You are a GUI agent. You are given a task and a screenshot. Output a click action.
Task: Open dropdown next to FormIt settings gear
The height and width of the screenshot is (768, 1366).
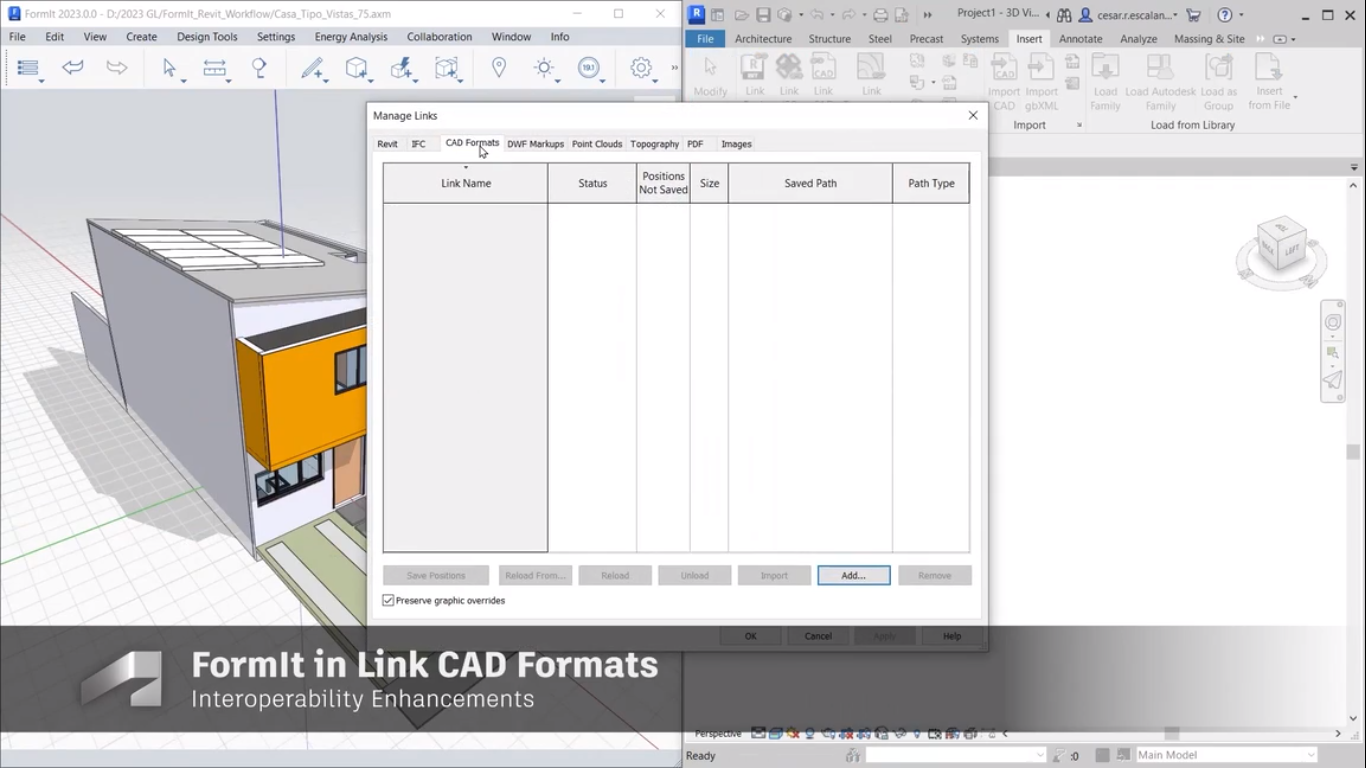pyautogui.click(x=654, y=80)
